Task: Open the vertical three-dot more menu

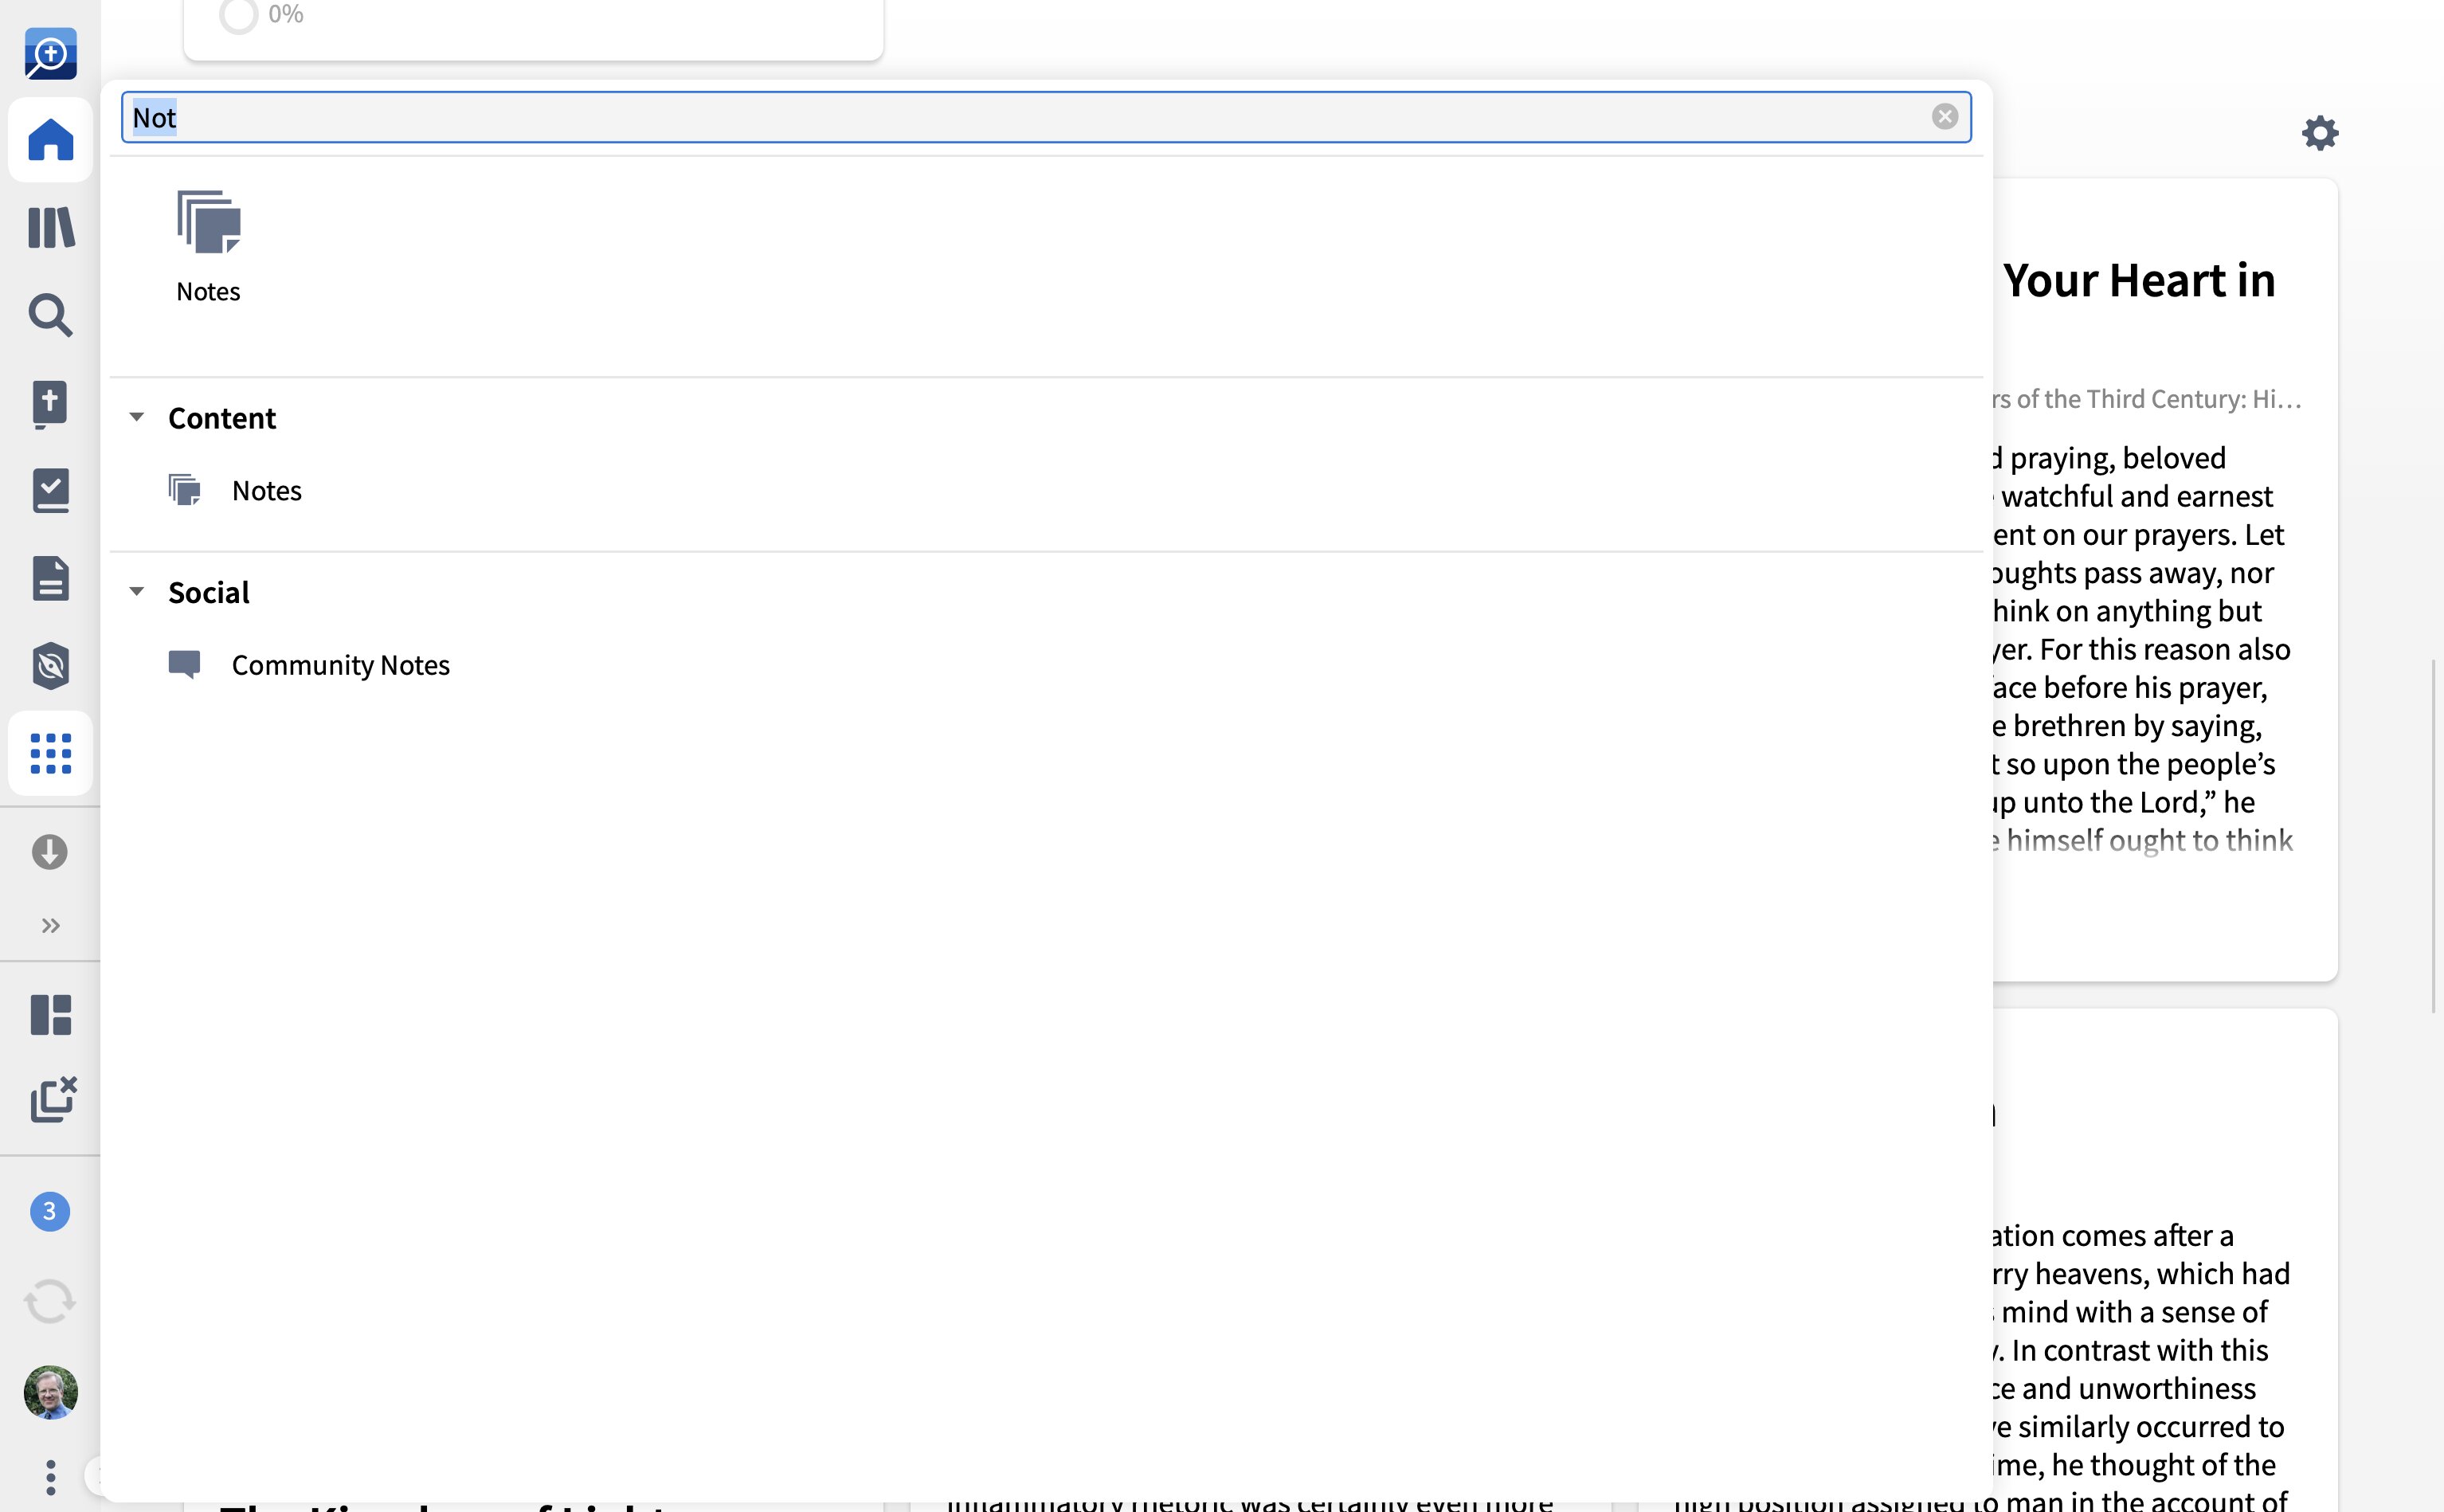Action: click(50, 1477)
